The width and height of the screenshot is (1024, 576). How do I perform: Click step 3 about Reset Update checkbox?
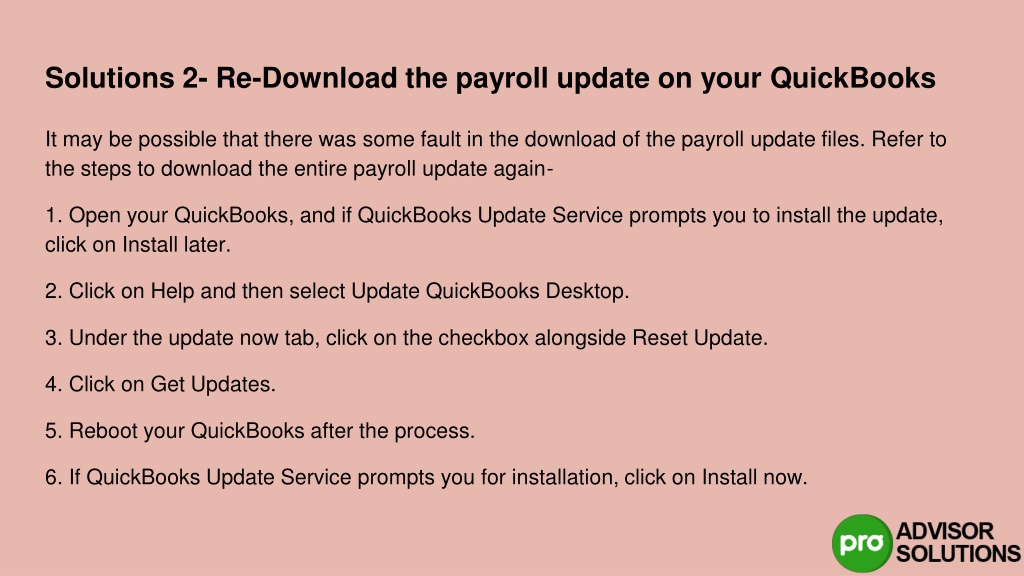click(x=406, y=338)
